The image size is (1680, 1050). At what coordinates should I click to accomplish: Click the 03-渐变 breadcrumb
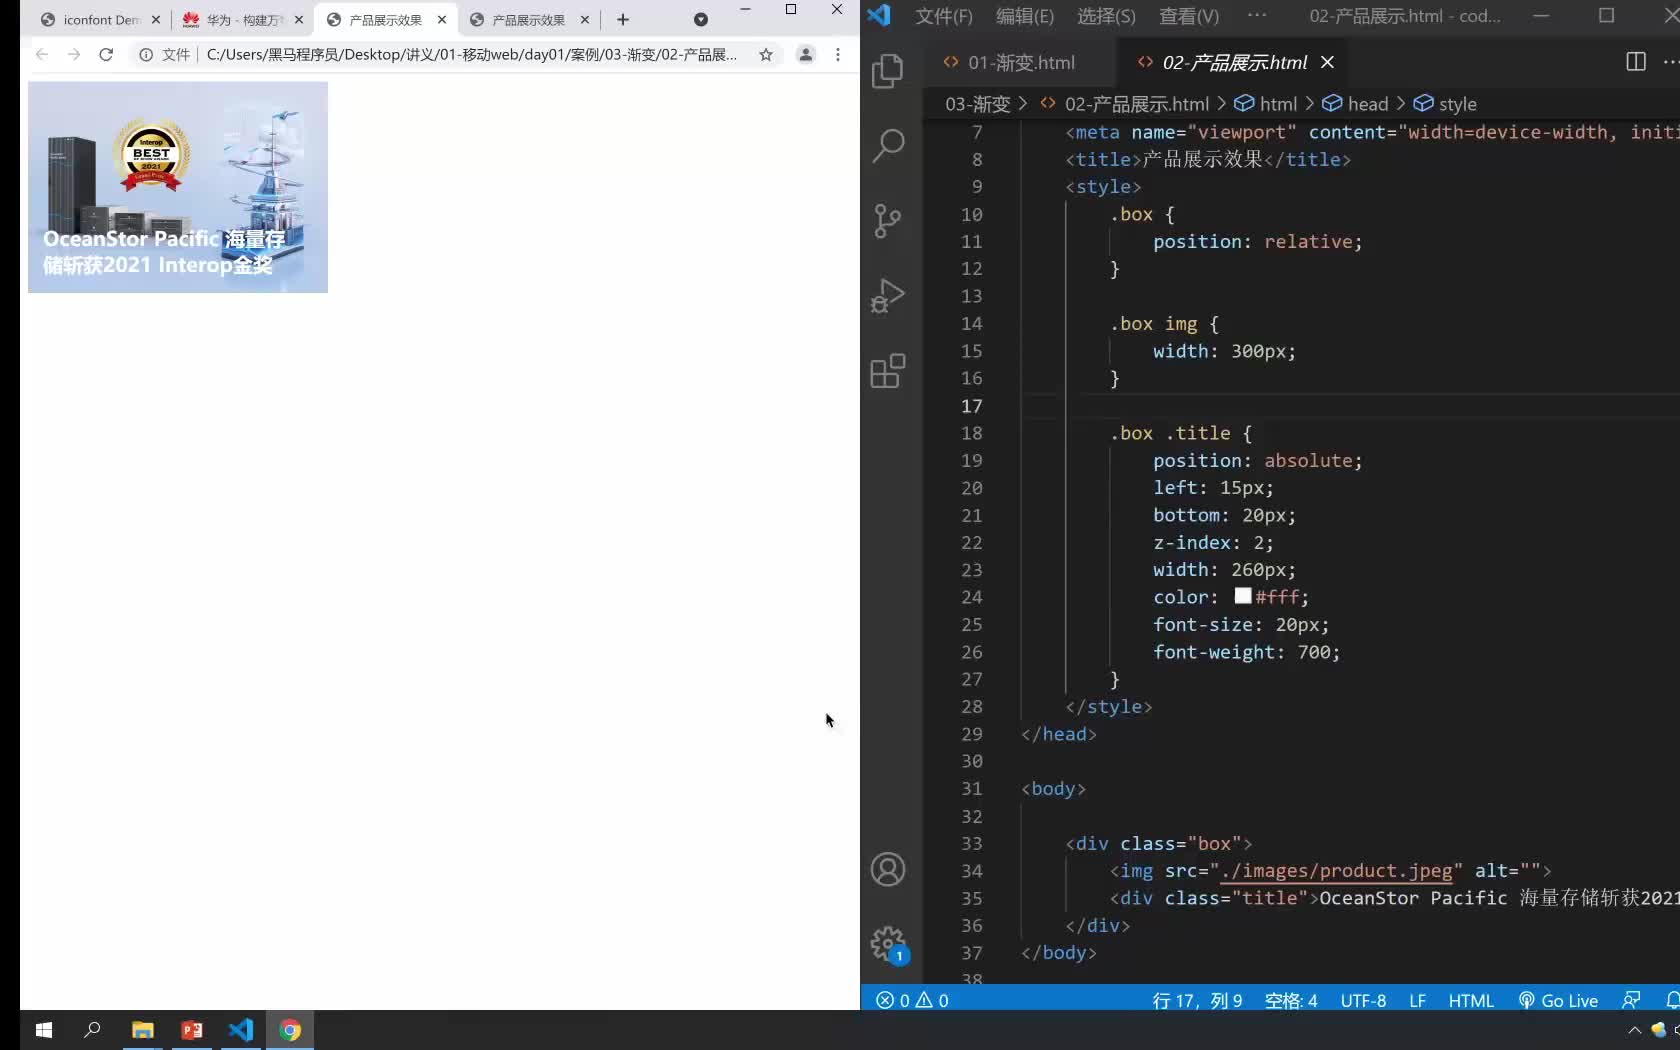[978, 104]
